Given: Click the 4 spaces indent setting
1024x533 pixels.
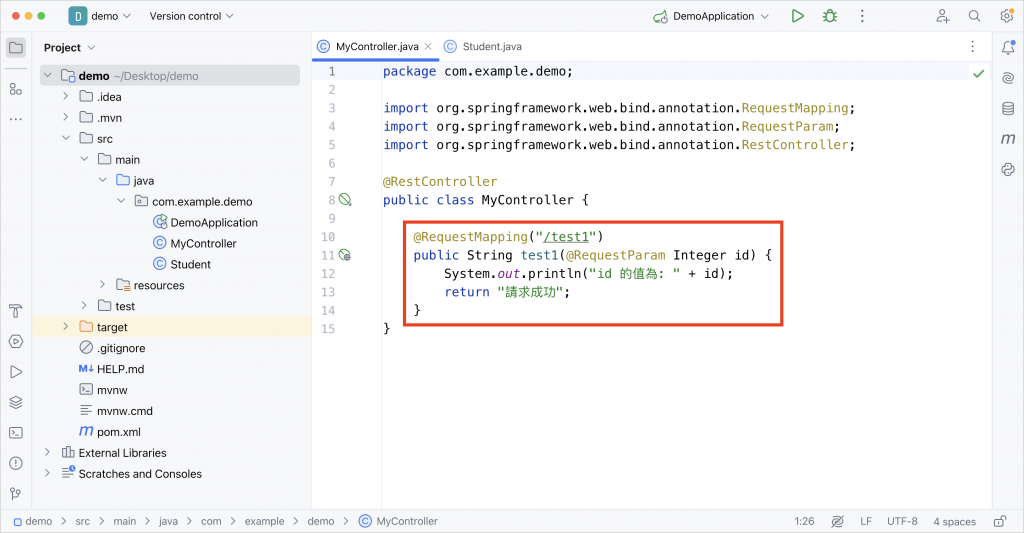Looking at the screenshot, I should [954, 521].
